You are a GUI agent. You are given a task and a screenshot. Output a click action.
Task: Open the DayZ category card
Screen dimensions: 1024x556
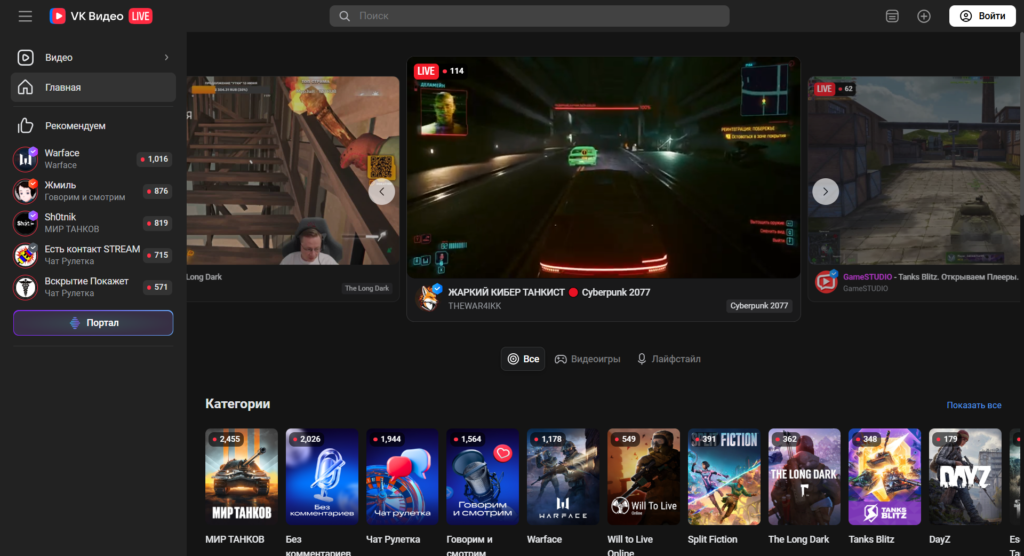[x=965, y=477]
